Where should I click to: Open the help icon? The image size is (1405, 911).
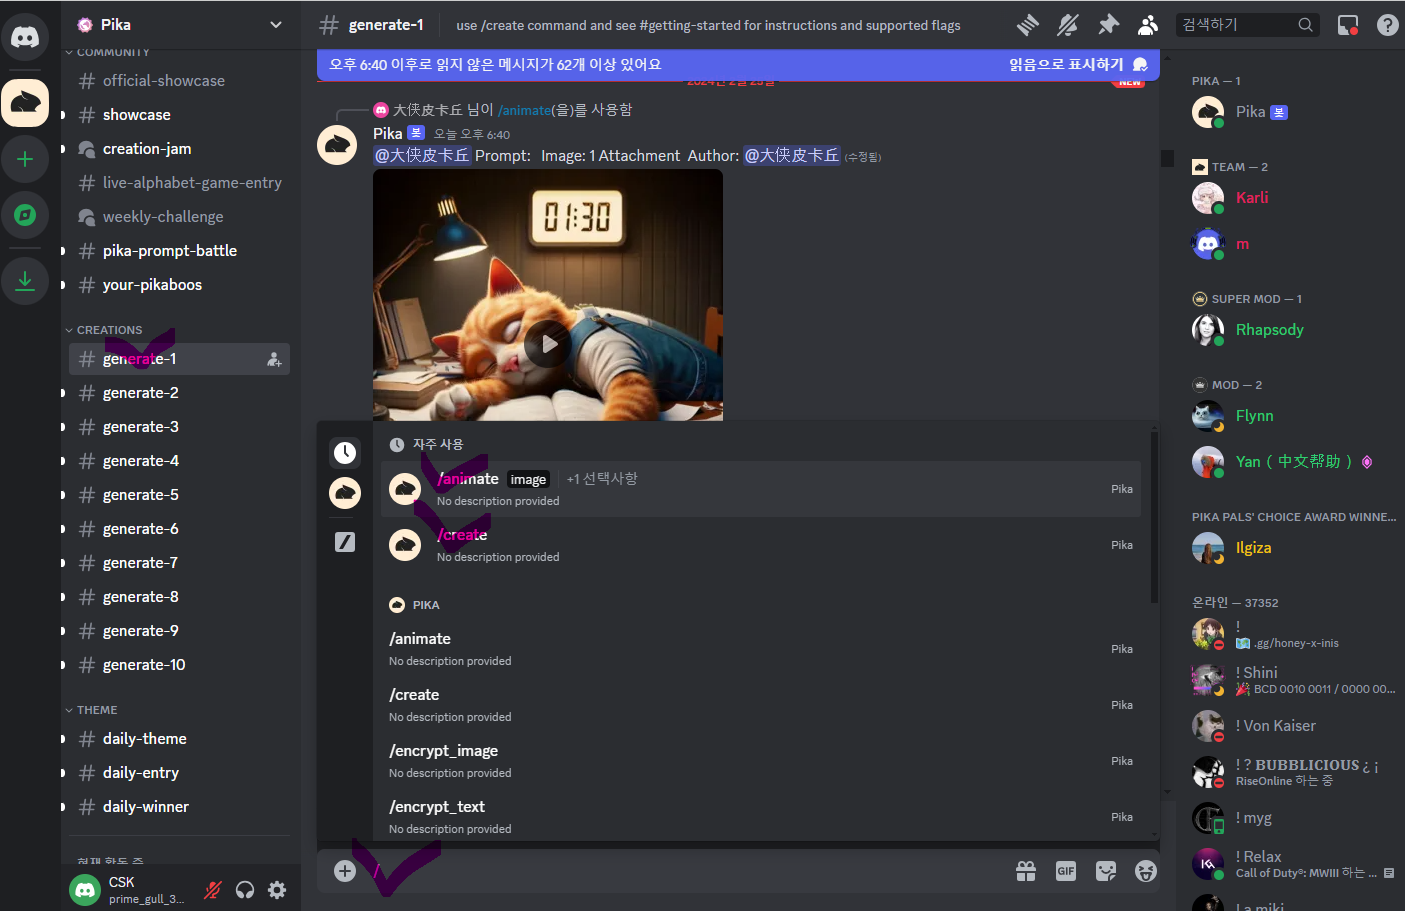tap(1388, 25)
